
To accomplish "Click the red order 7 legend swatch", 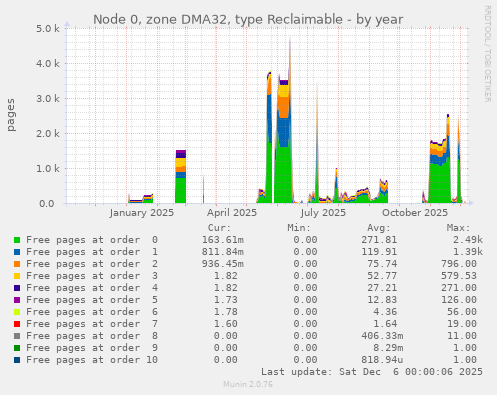I will point(17,324).
